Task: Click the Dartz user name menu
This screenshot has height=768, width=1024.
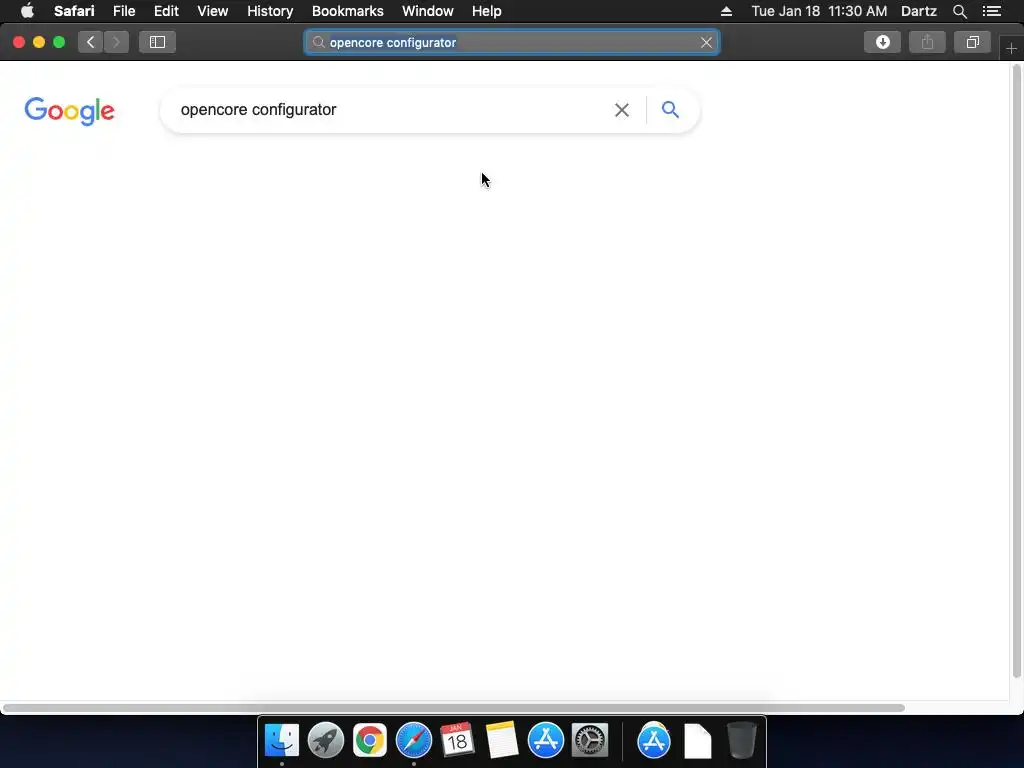Action: (918, 11)
